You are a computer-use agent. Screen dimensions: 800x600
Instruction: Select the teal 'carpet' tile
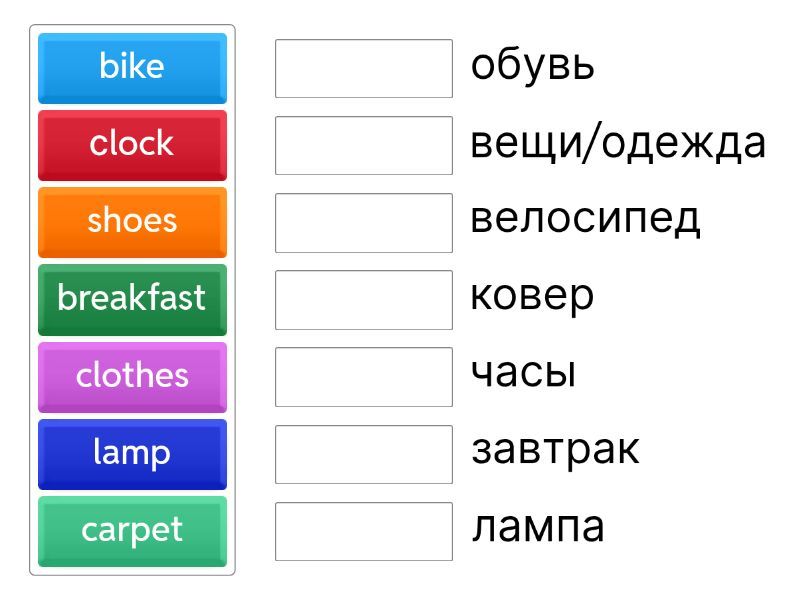132,530
